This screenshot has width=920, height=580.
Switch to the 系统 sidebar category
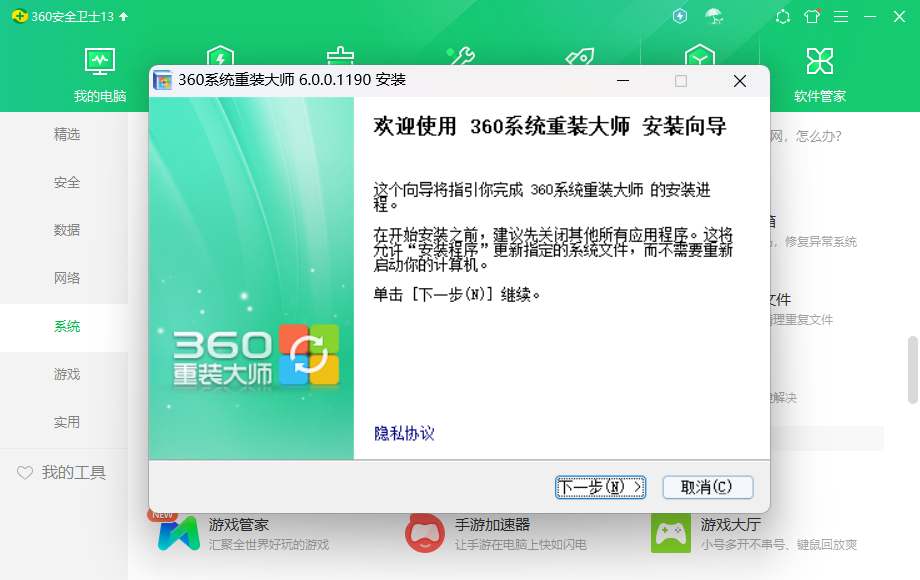tap(65, 326)
